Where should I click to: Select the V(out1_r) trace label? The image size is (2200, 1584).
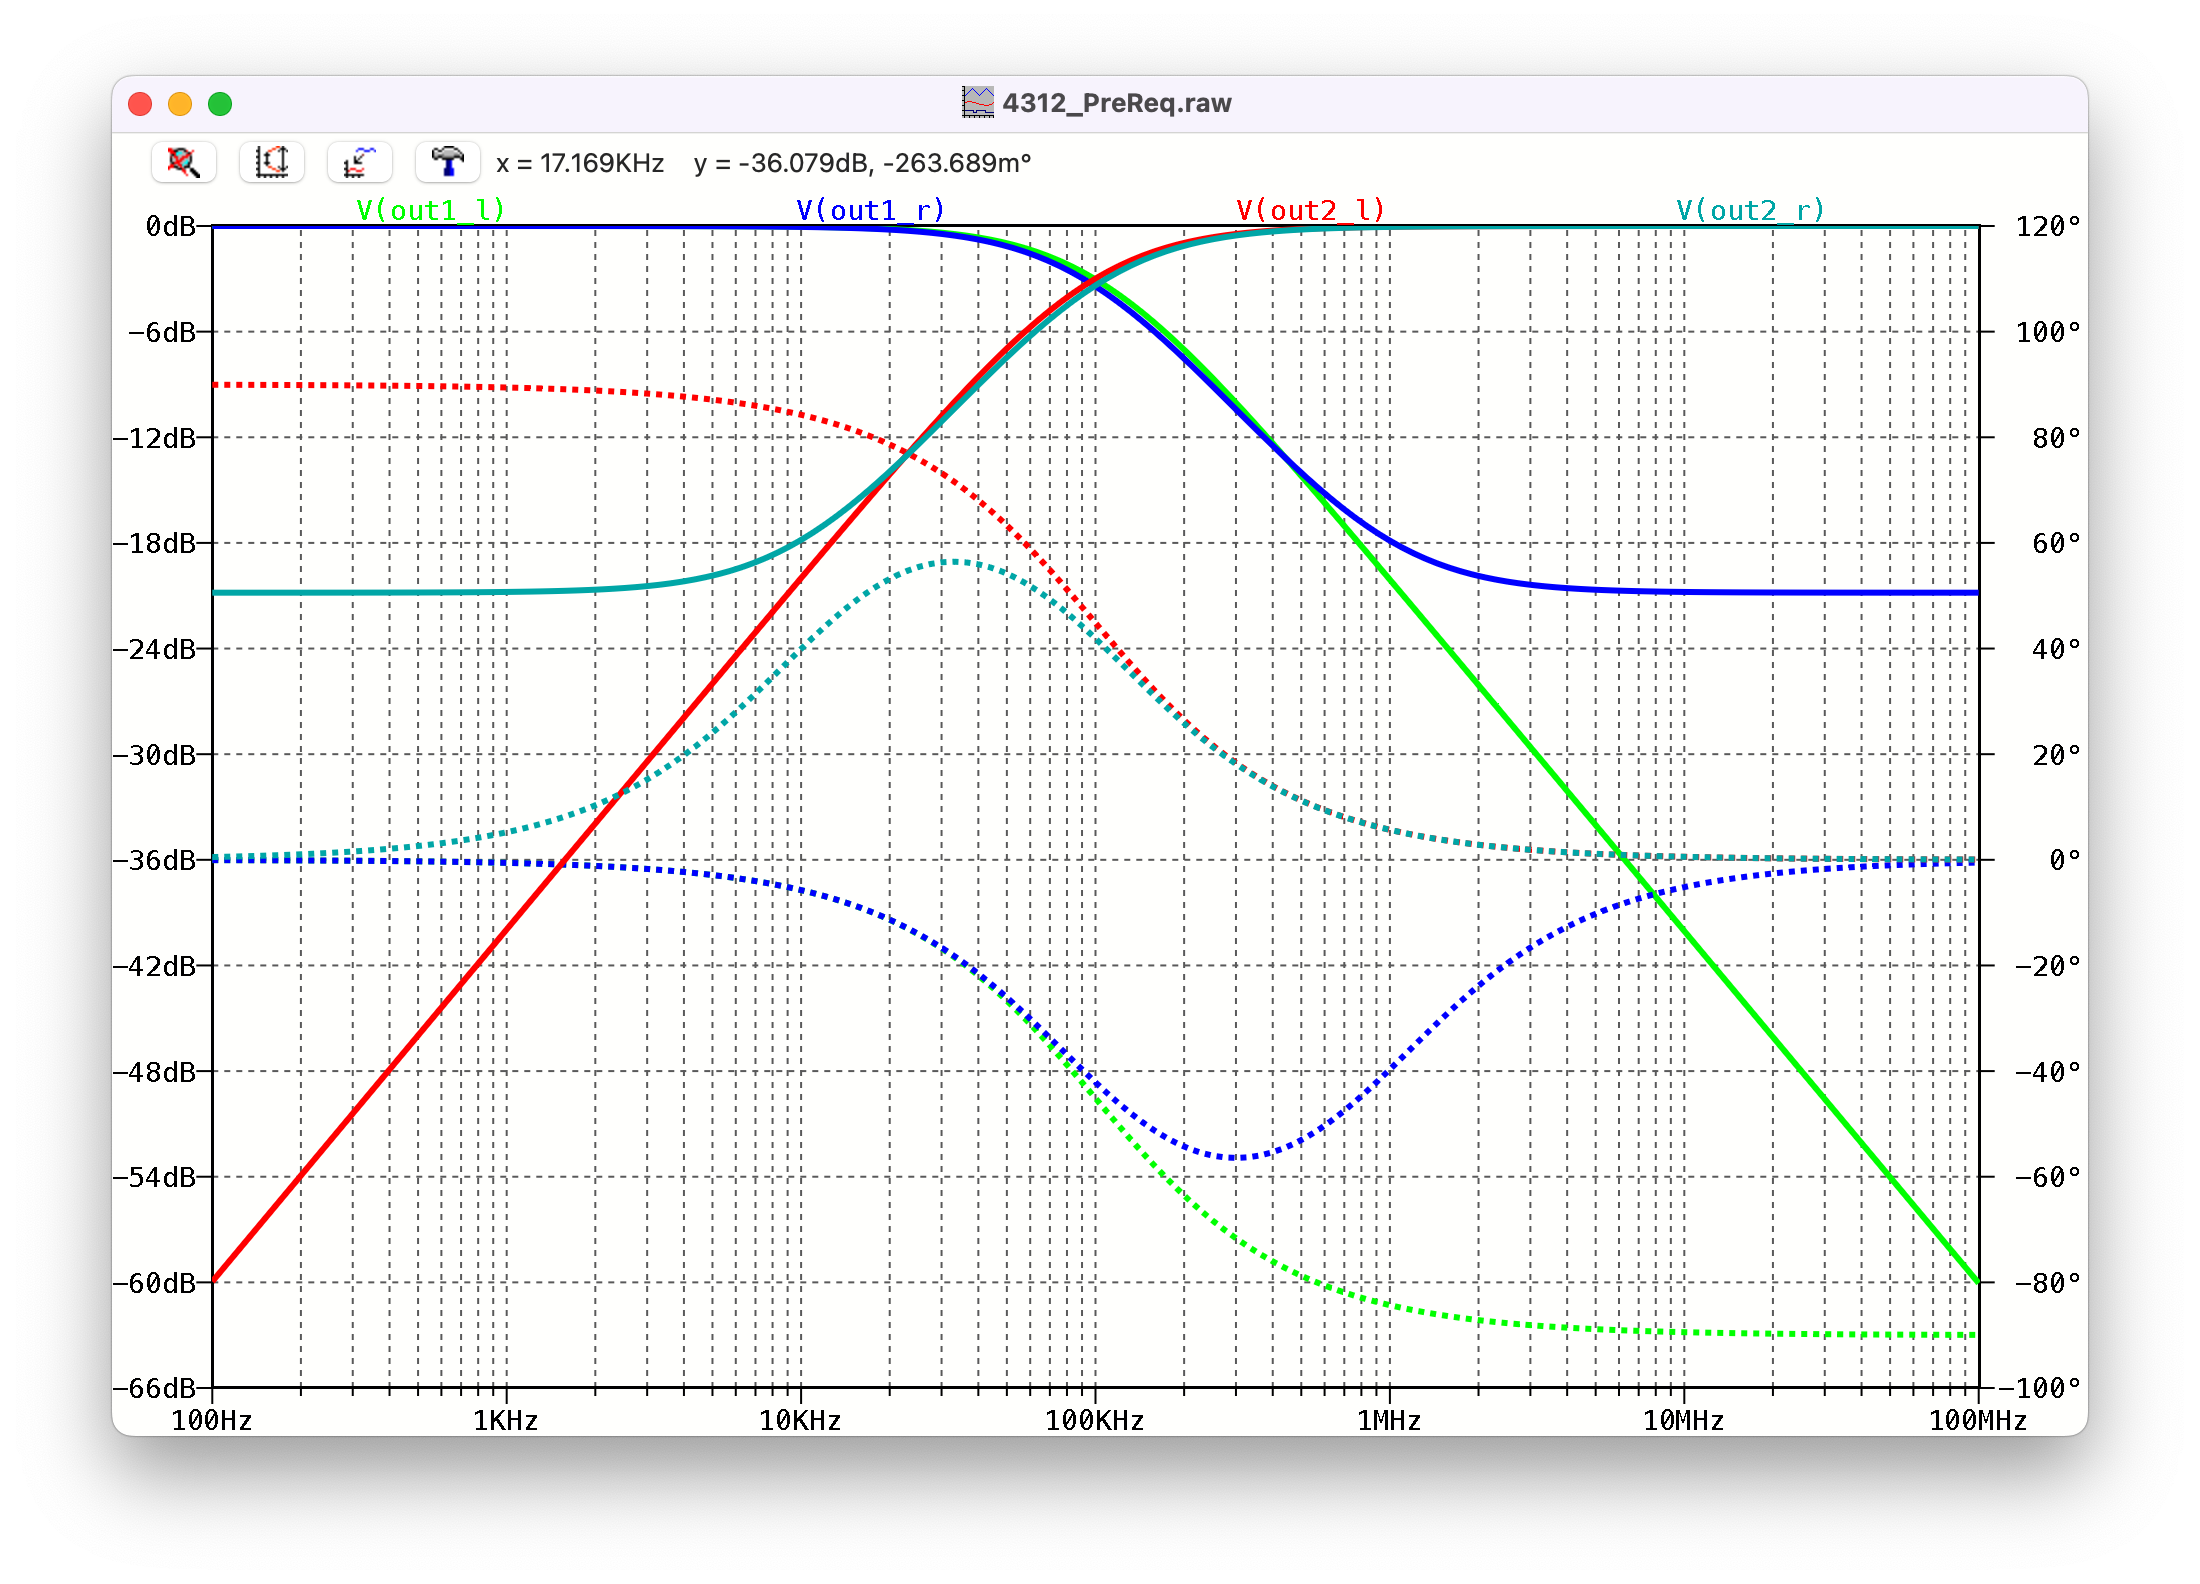tap(870, 210)
